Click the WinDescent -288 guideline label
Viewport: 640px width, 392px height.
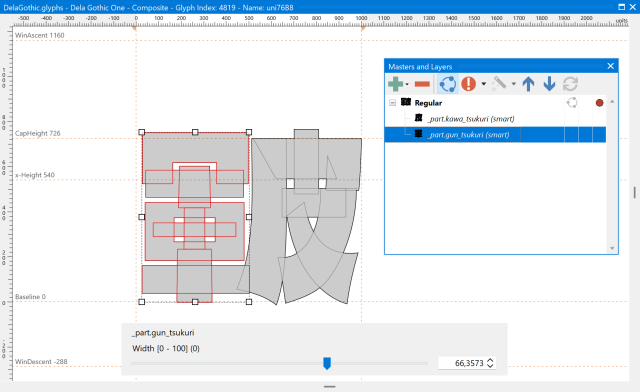coord(41,362)
